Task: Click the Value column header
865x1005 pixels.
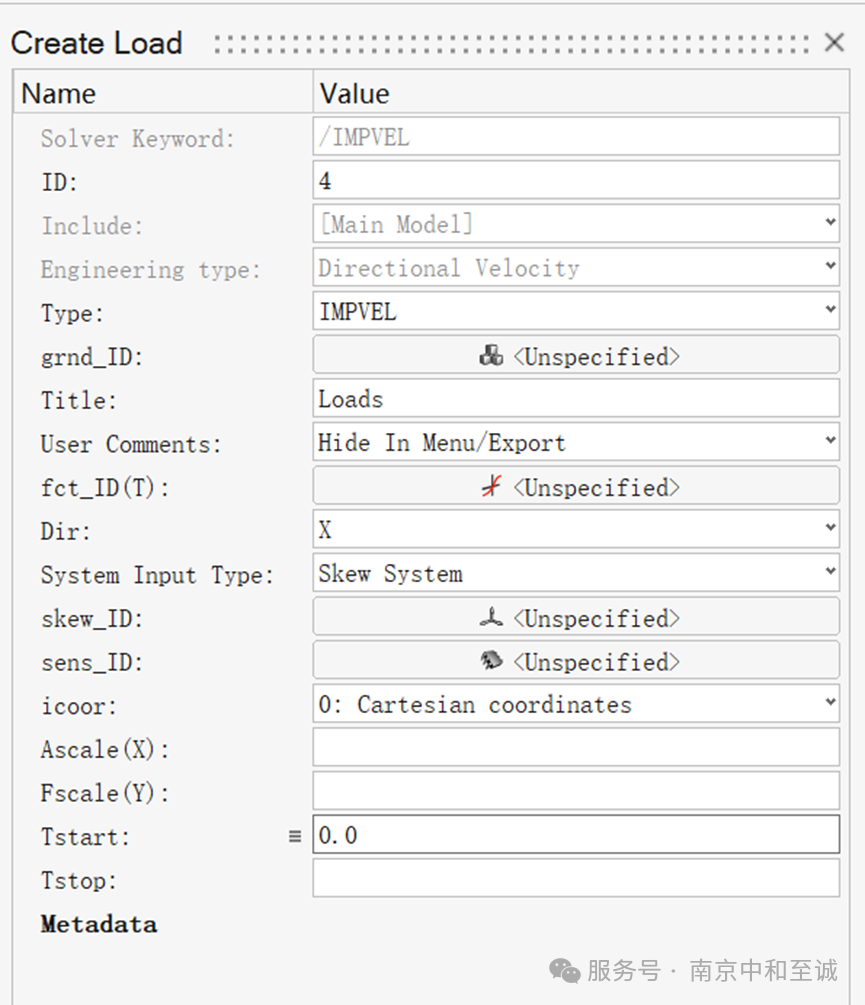Action: pyautogui.click(x=581, y=93)
